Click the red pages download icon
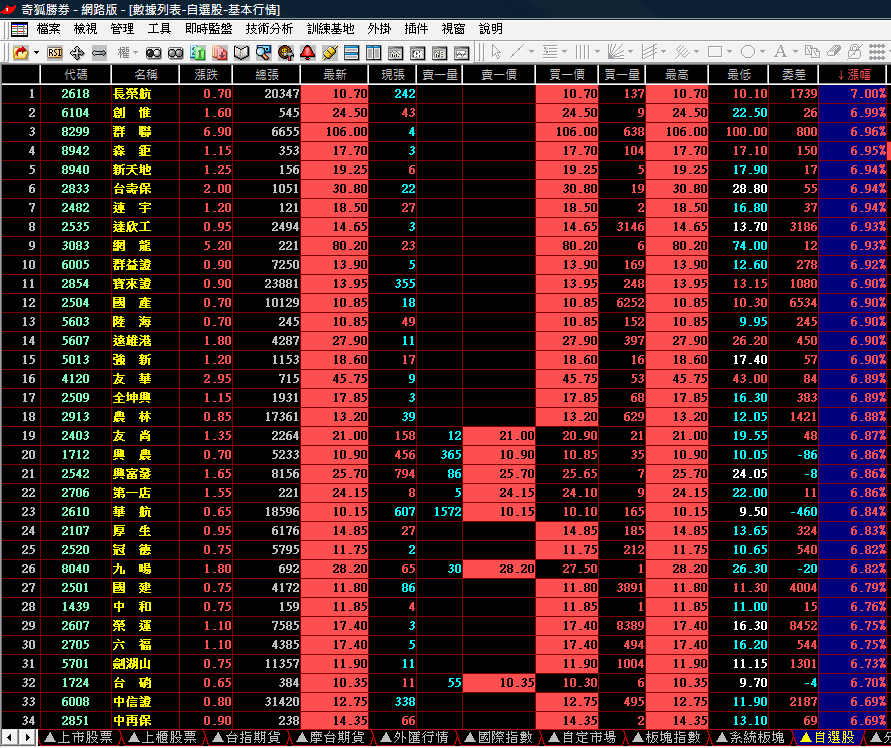 [220, 53]
